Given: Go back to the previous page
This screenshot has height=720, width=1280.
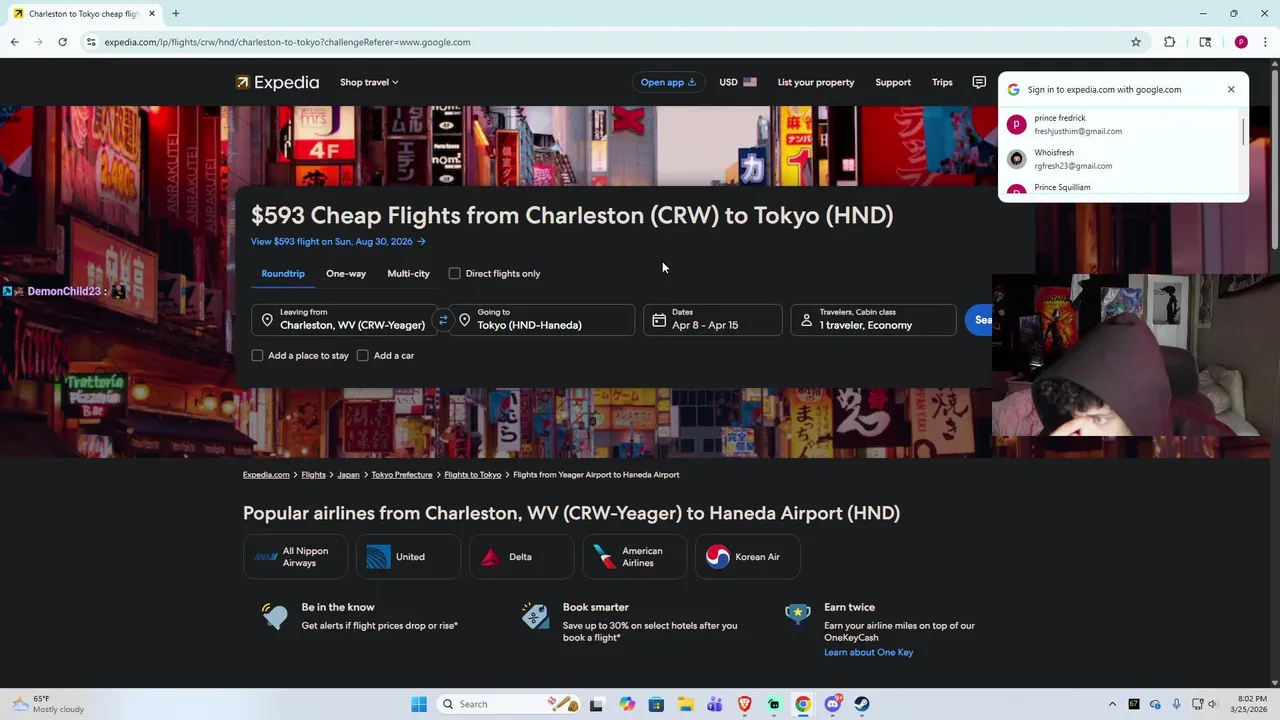Looking at the screenshot, I should [x=14, y=42].
